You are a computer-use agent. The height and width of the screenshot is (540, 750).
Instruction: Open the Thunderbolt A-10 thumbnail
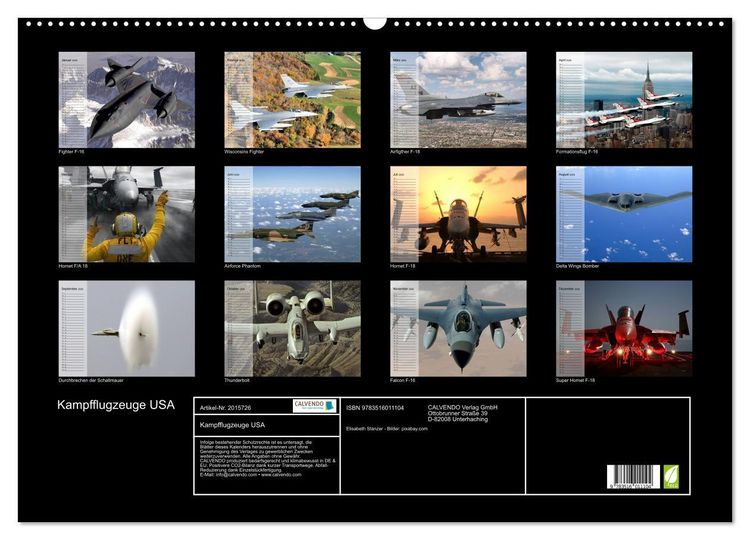pos(292,328)
